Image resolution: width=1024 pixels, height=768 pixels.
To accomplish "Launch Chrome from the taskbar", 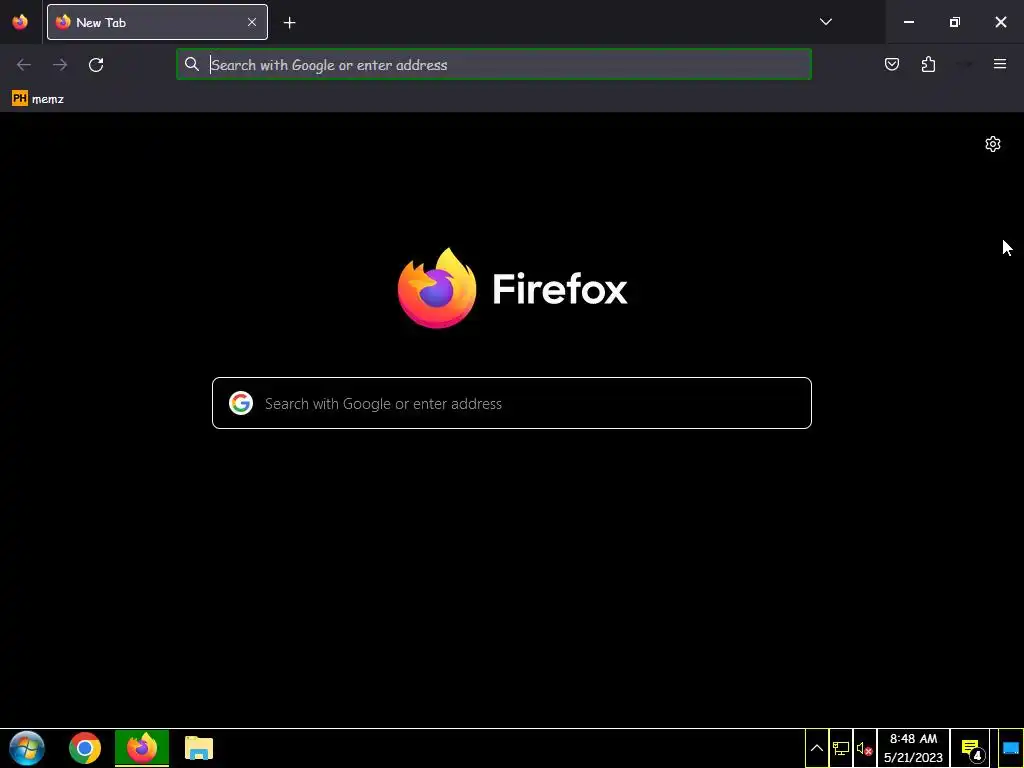I will coord(85,748).
